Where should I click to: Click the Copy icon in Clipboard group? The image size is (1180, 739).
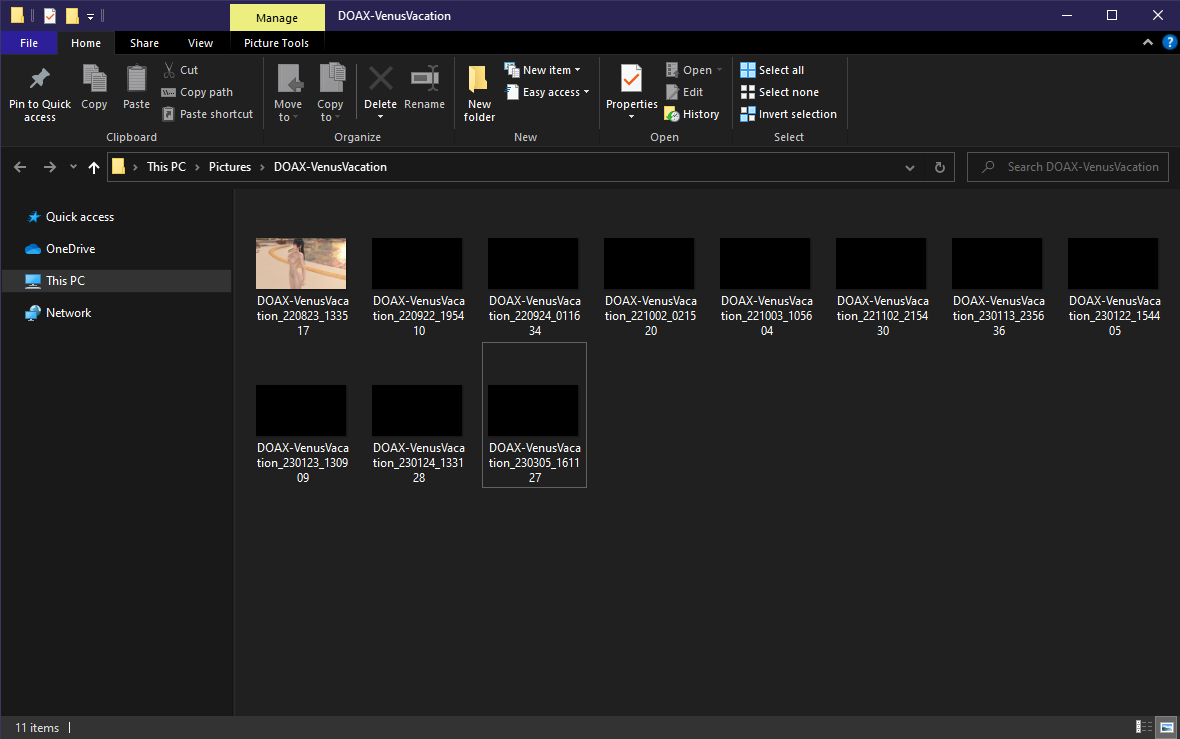tap(94, 78)
